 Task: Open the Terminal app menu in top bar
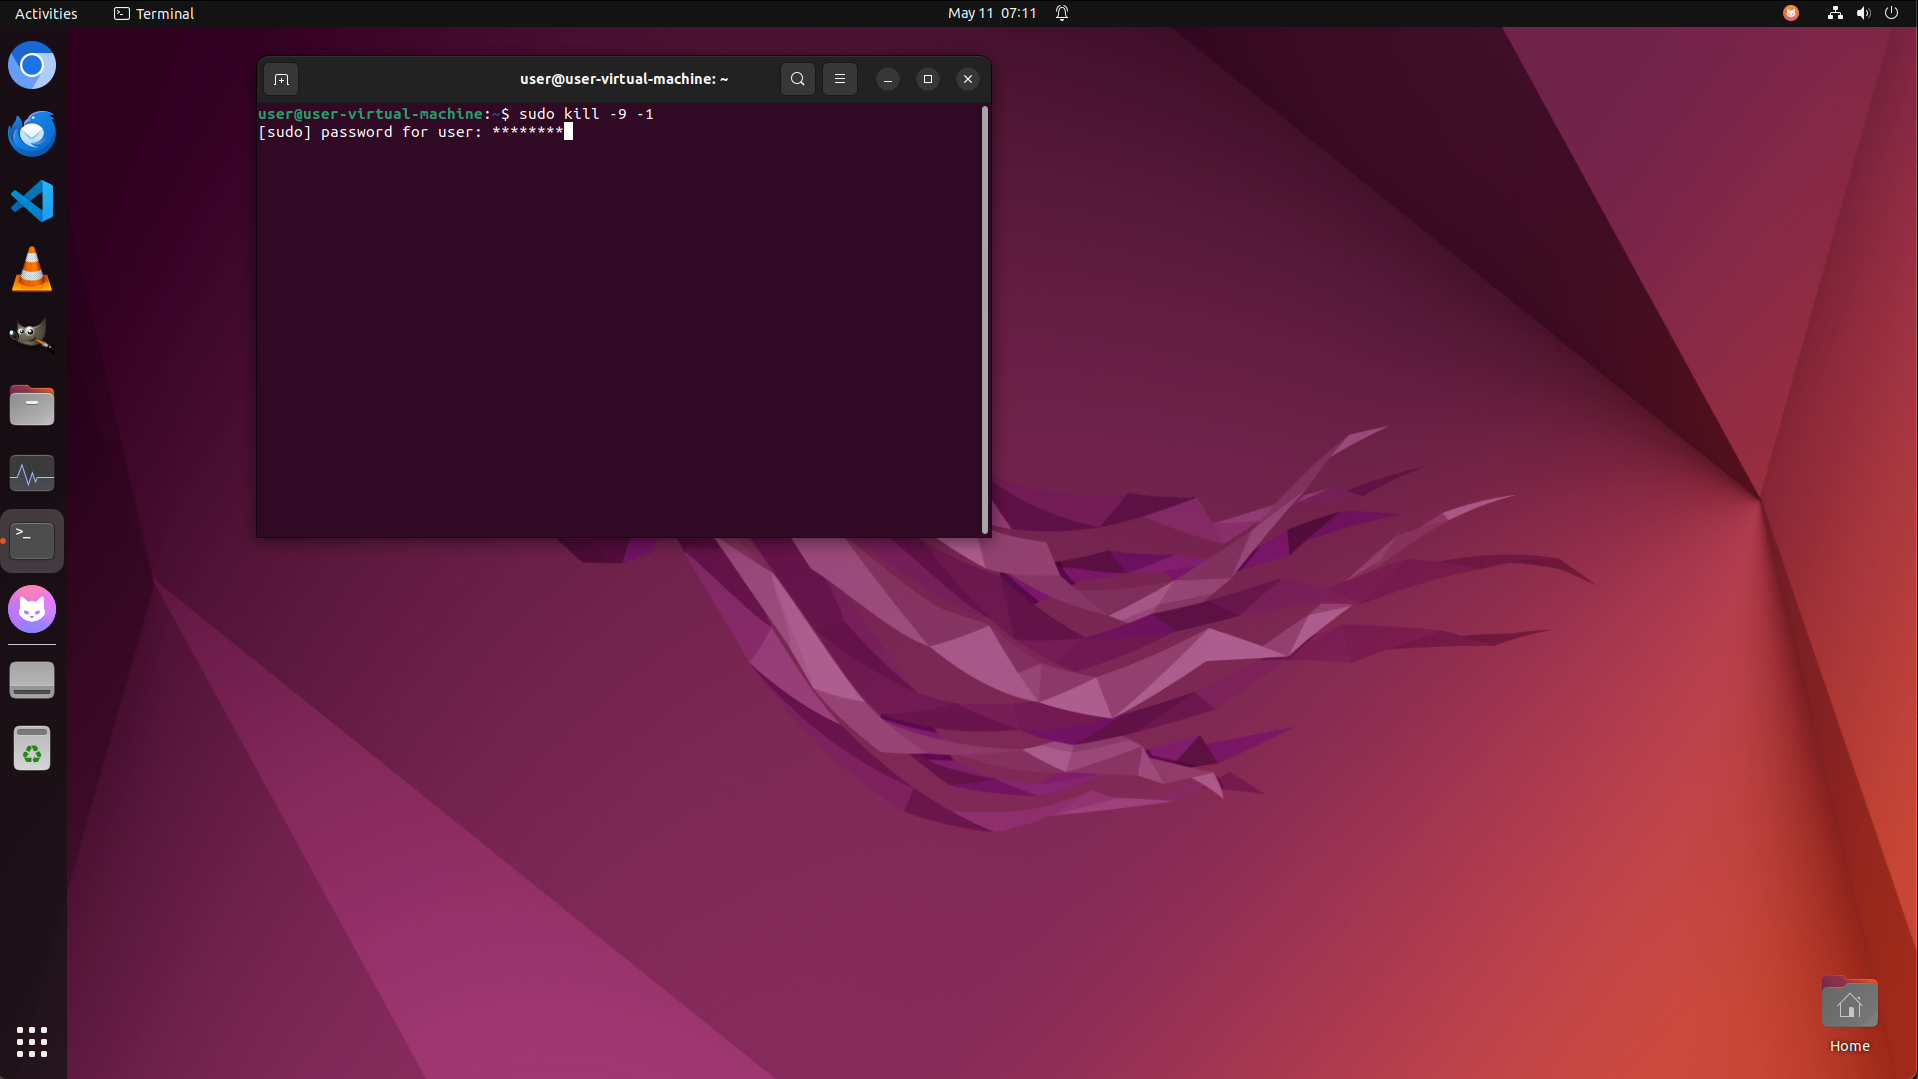coord(154,13)
